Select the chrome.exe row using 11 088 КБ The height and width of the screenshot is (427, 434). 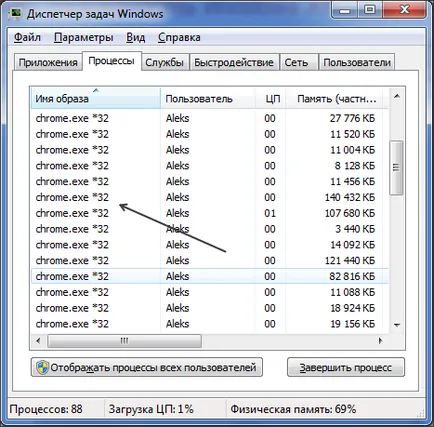pos(209,292)
